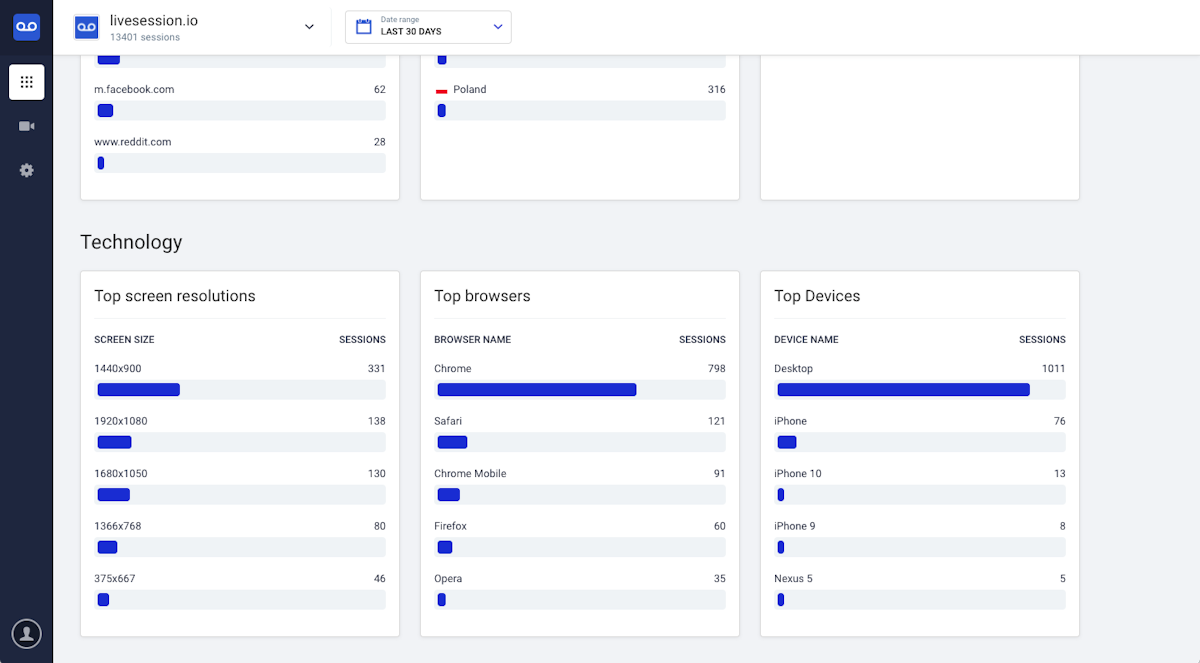This screenshot has height=663, width=1200.
Task: Click the Poland flag icon
Action: point(441,90)
